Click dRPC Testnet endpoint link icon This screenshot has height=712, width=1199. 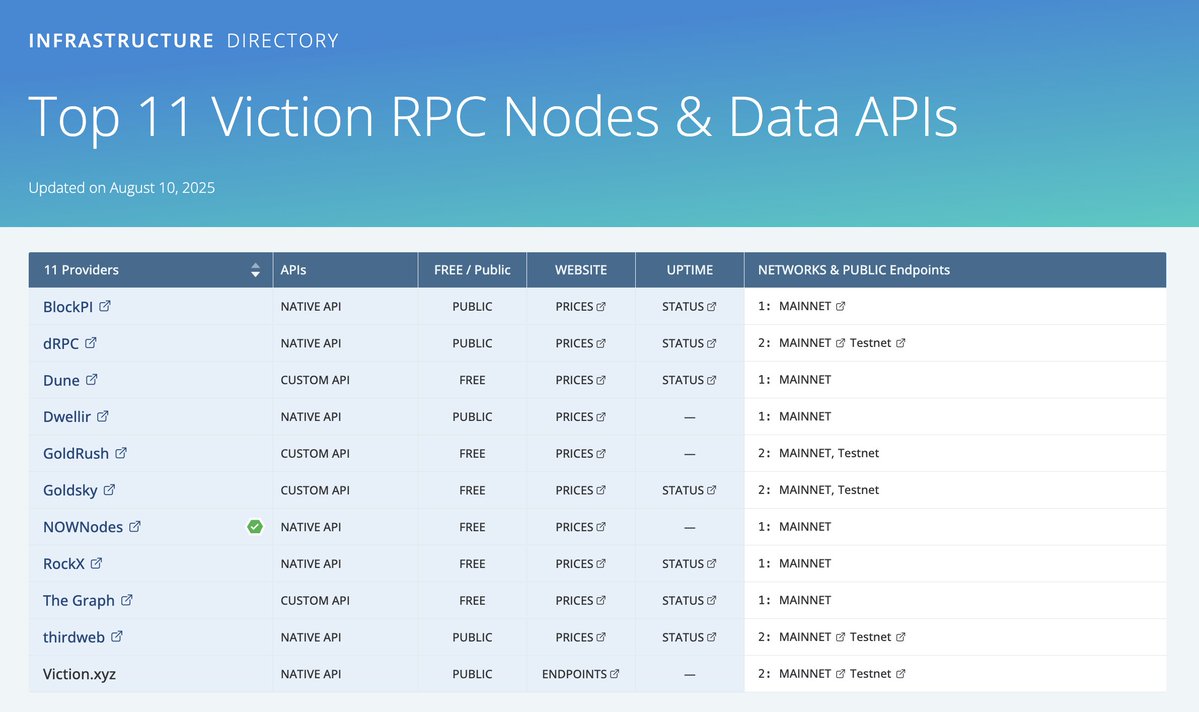pyautogui.click(x=901, y=343)
